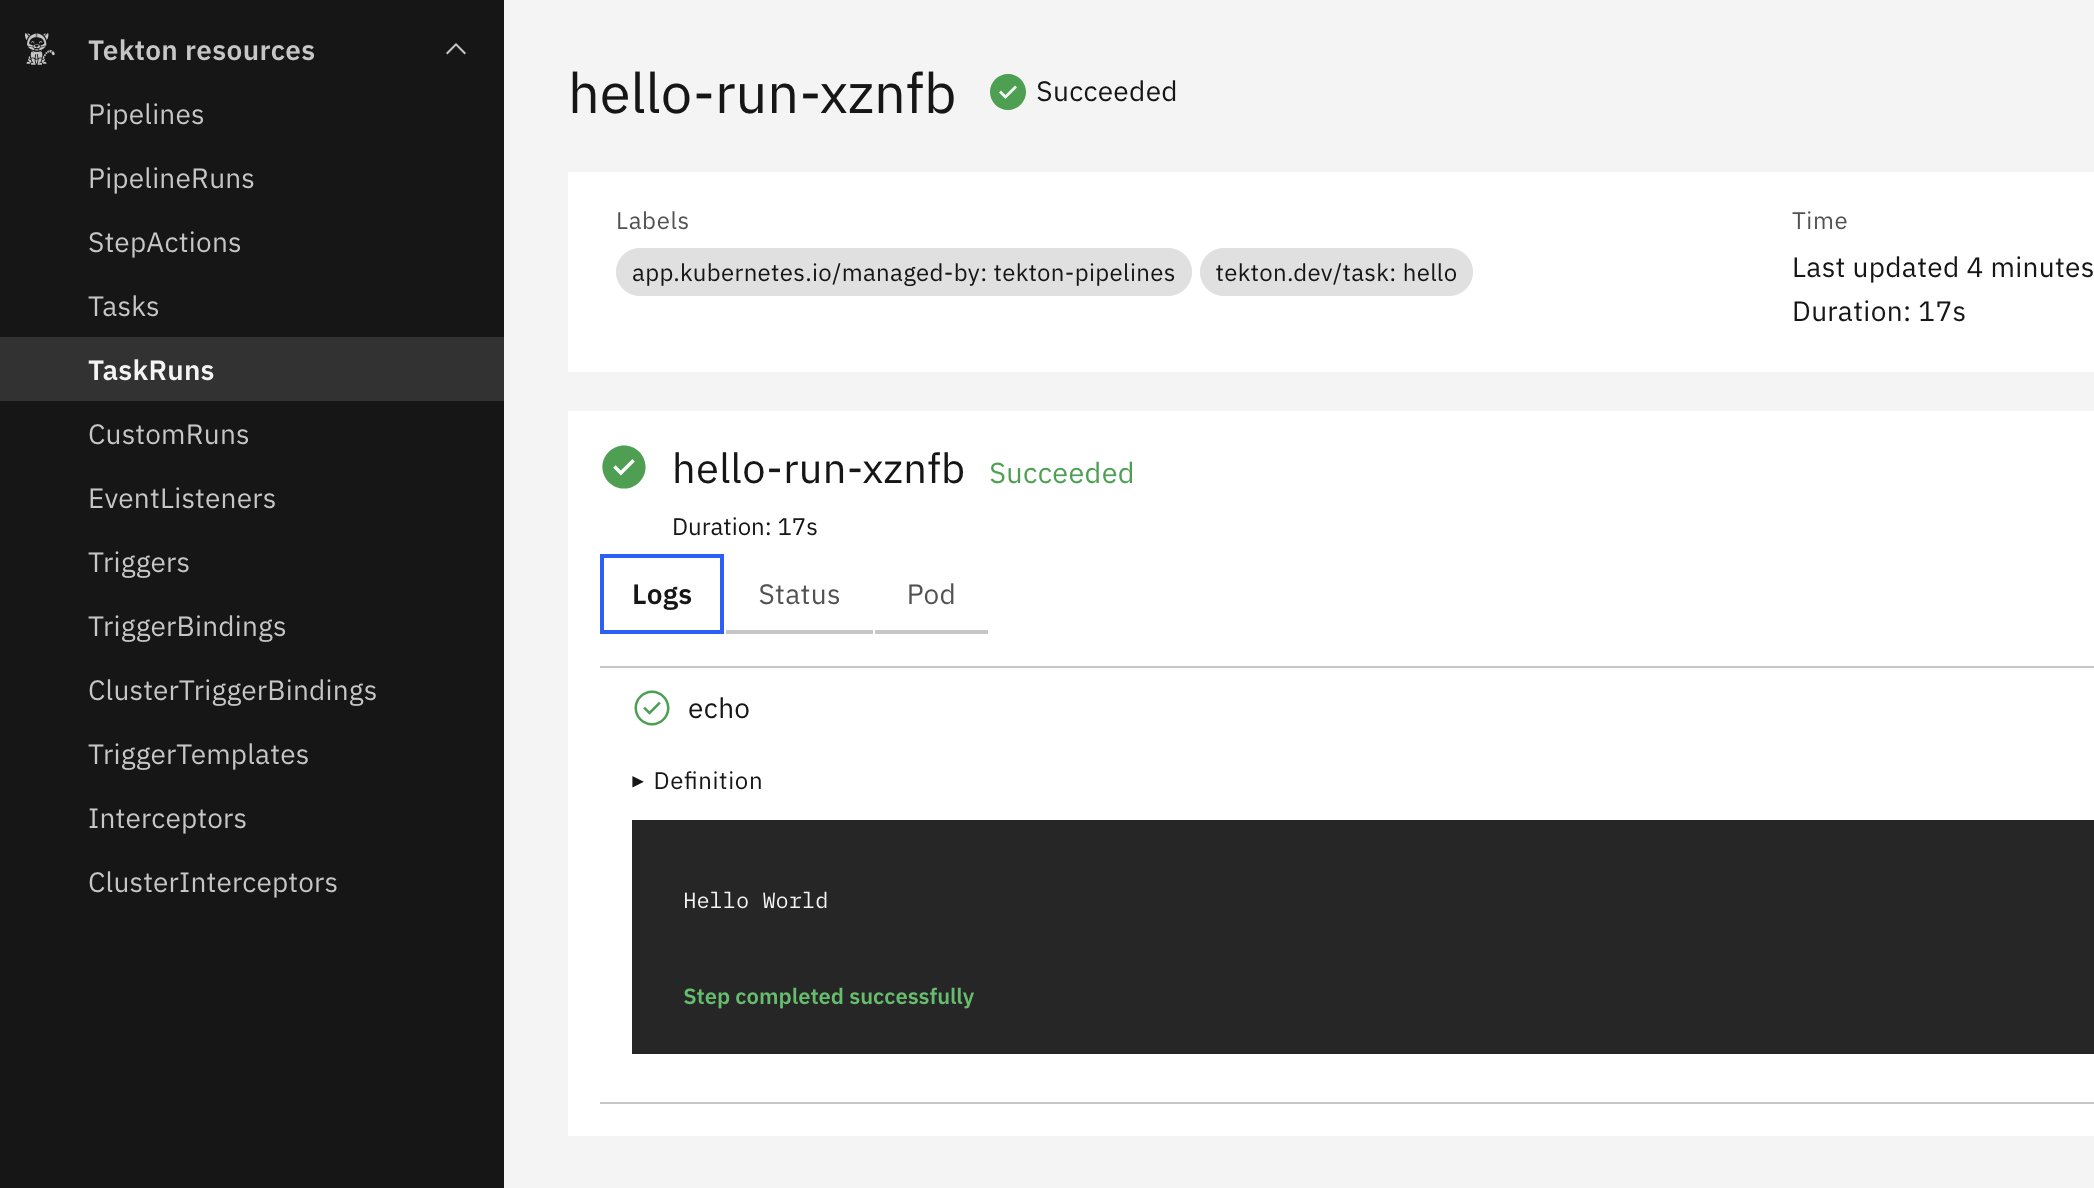Click the green checkmark beside hello-run-xznfb task

point(624,467)
